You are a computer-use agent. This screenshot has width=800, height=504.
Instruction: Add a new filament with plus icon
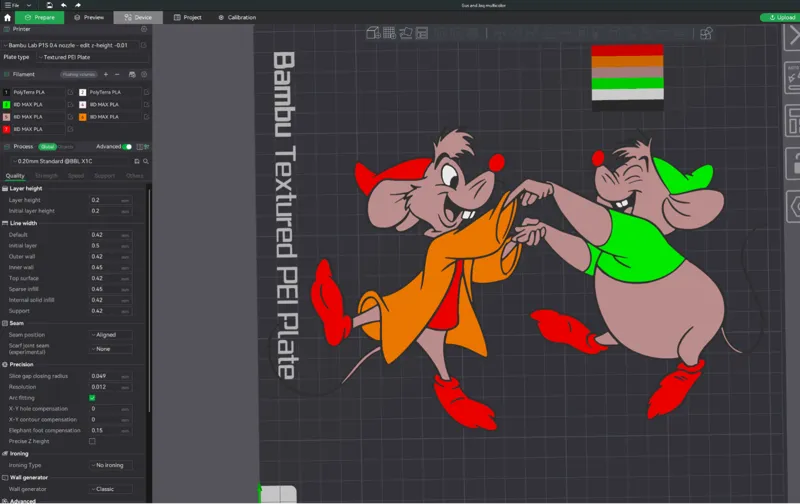(106, 74)
